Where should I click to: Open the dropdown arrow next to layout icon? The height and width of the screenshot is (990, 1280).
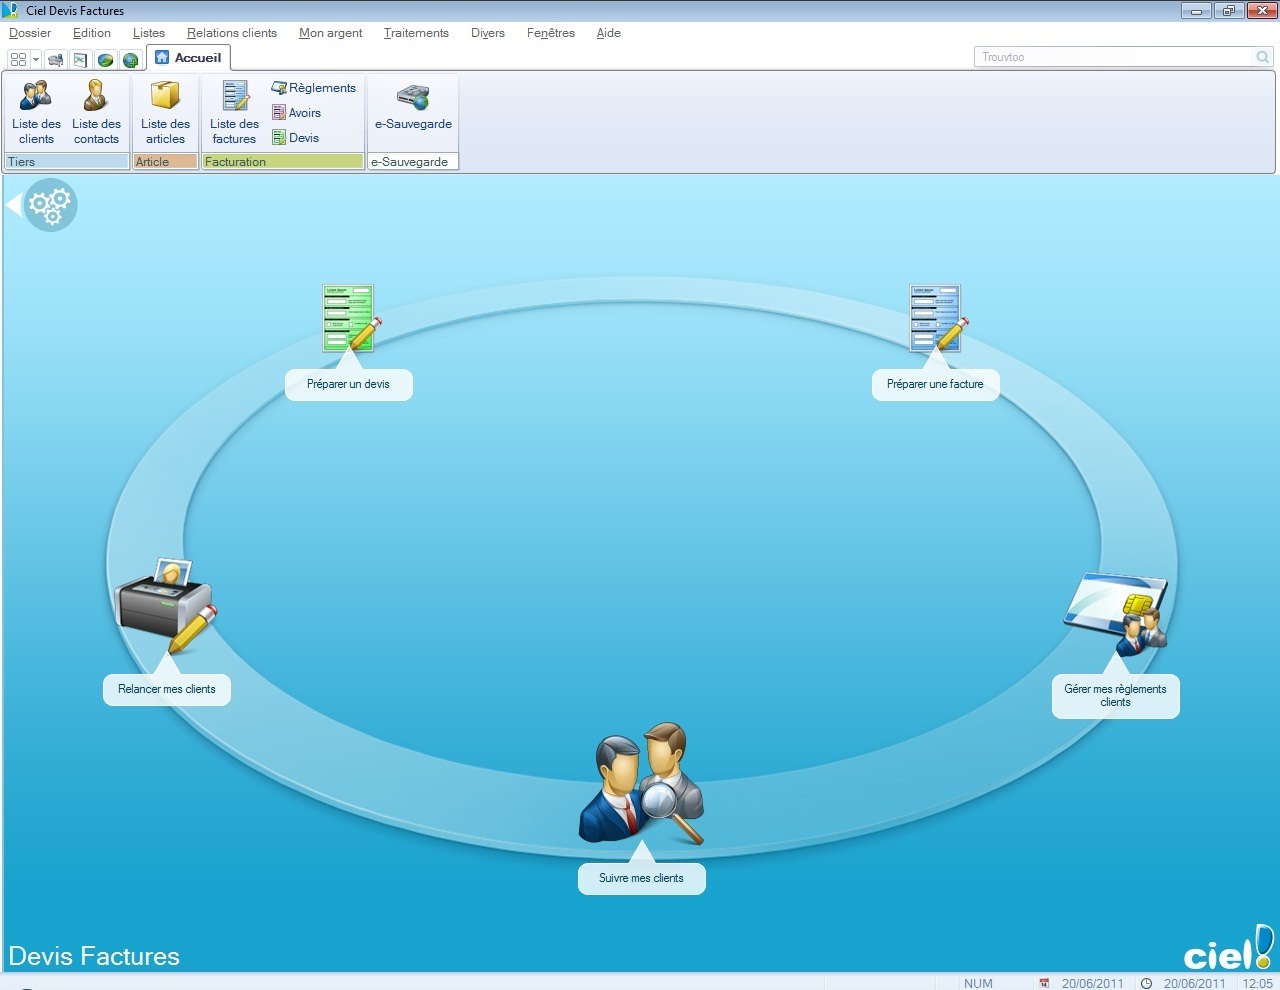coord(36,59)
